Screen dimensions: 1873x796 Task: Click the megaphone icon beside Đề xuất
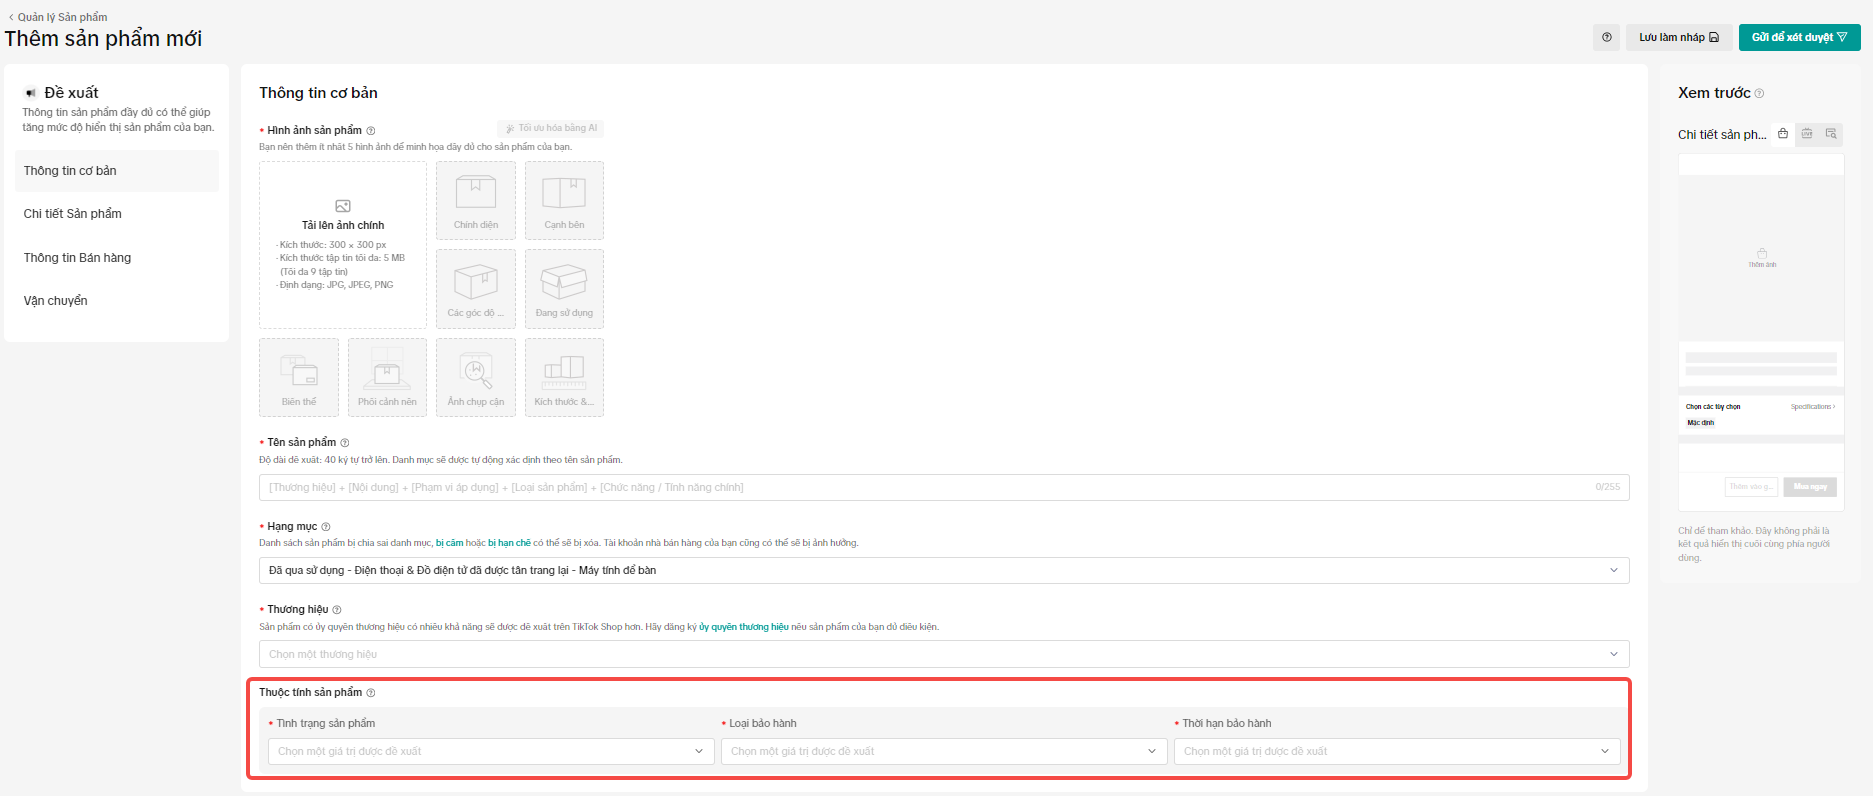[x=31, y=93]
